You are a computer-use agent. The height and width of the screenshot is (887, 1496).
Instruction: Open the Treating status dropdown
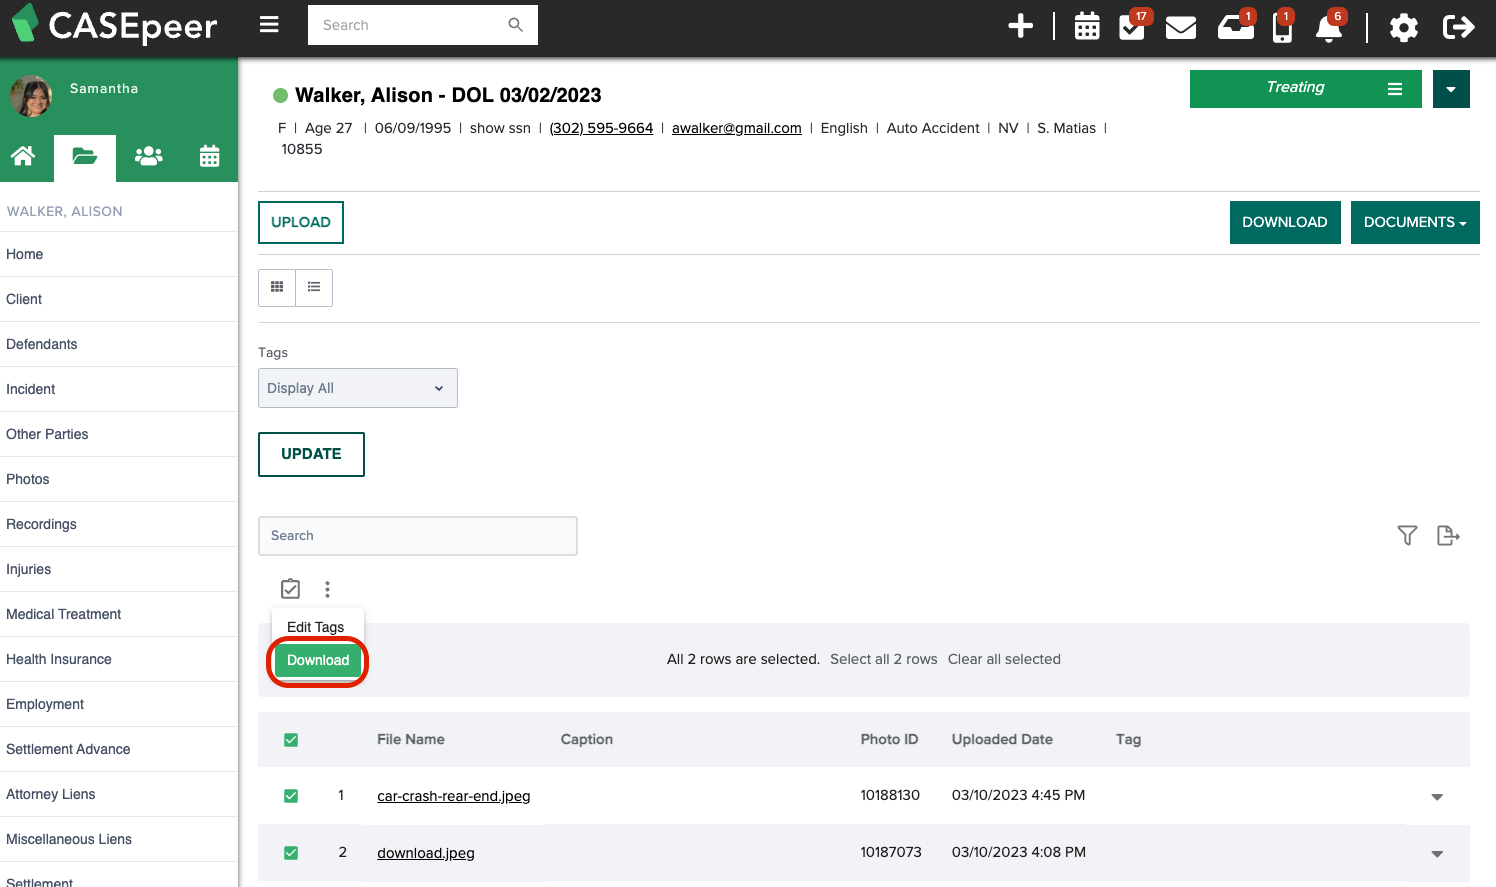(1305, 89)
